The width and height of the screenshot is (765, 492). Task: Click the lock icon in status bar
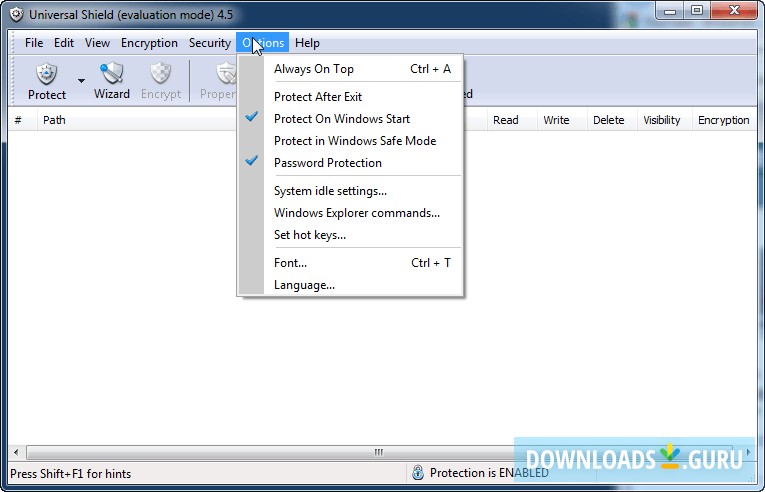[x=418, y=472]
